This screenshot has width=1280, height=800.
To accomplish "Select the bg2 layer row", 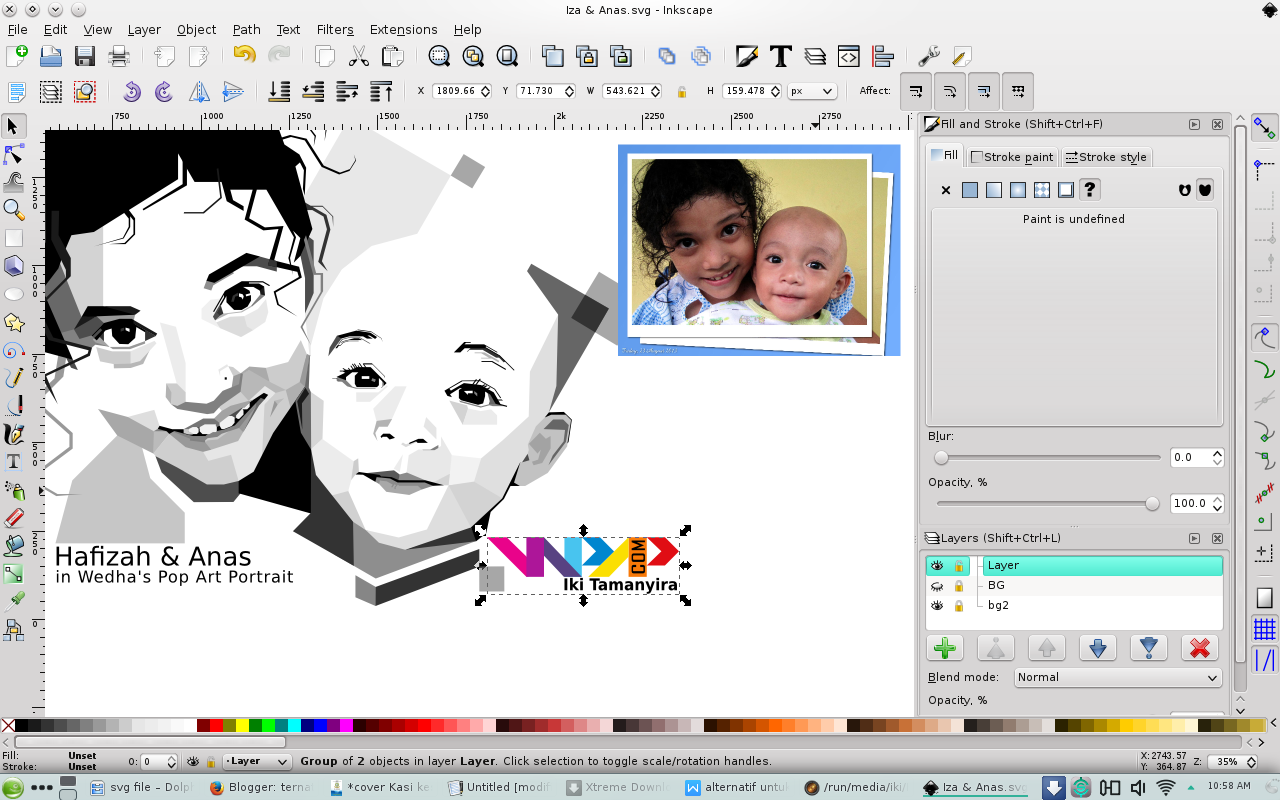I will 1073,606.
